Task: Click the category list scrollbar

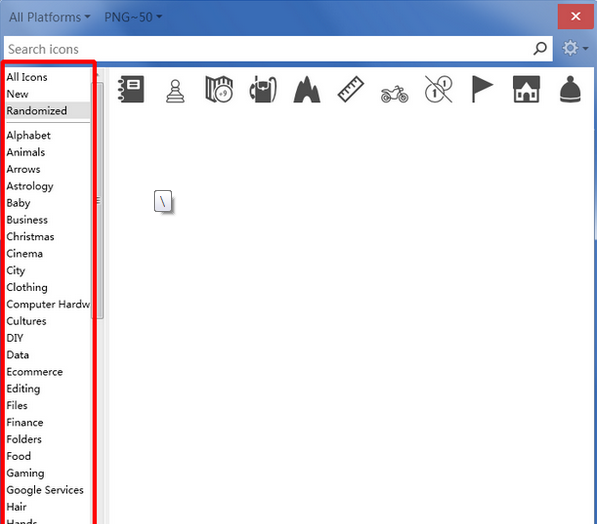Action: (100, 201)
